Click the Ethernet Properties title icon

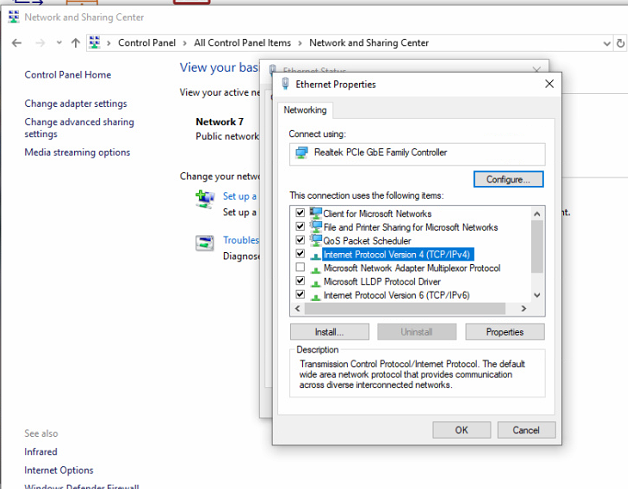coord(285,84)
